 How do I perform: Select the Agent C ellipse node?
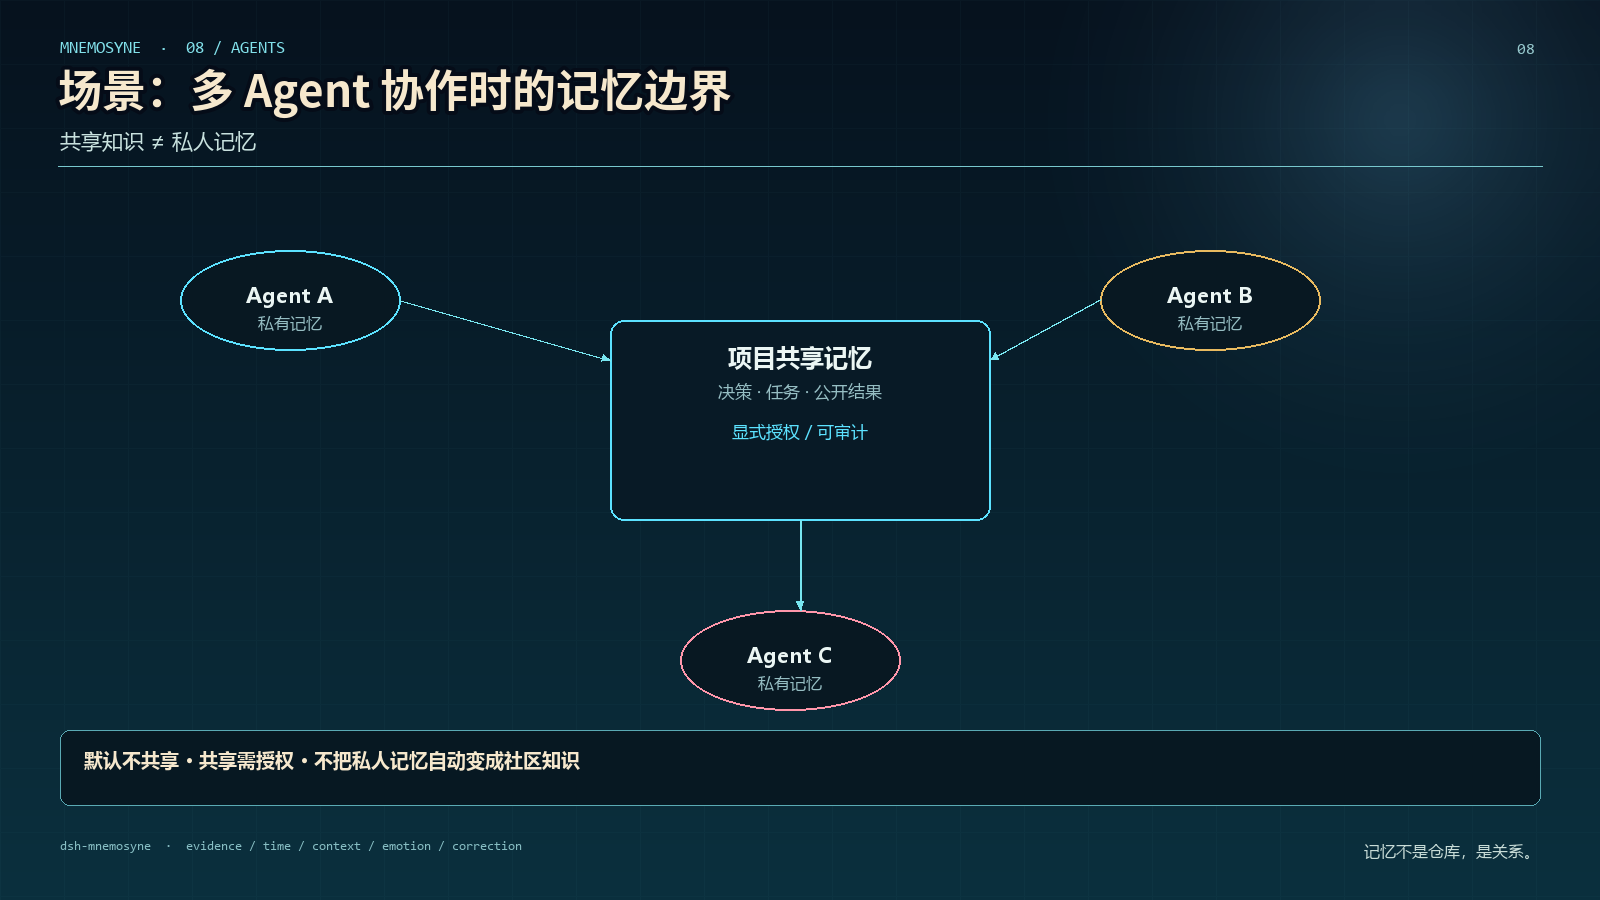[790, 660]
